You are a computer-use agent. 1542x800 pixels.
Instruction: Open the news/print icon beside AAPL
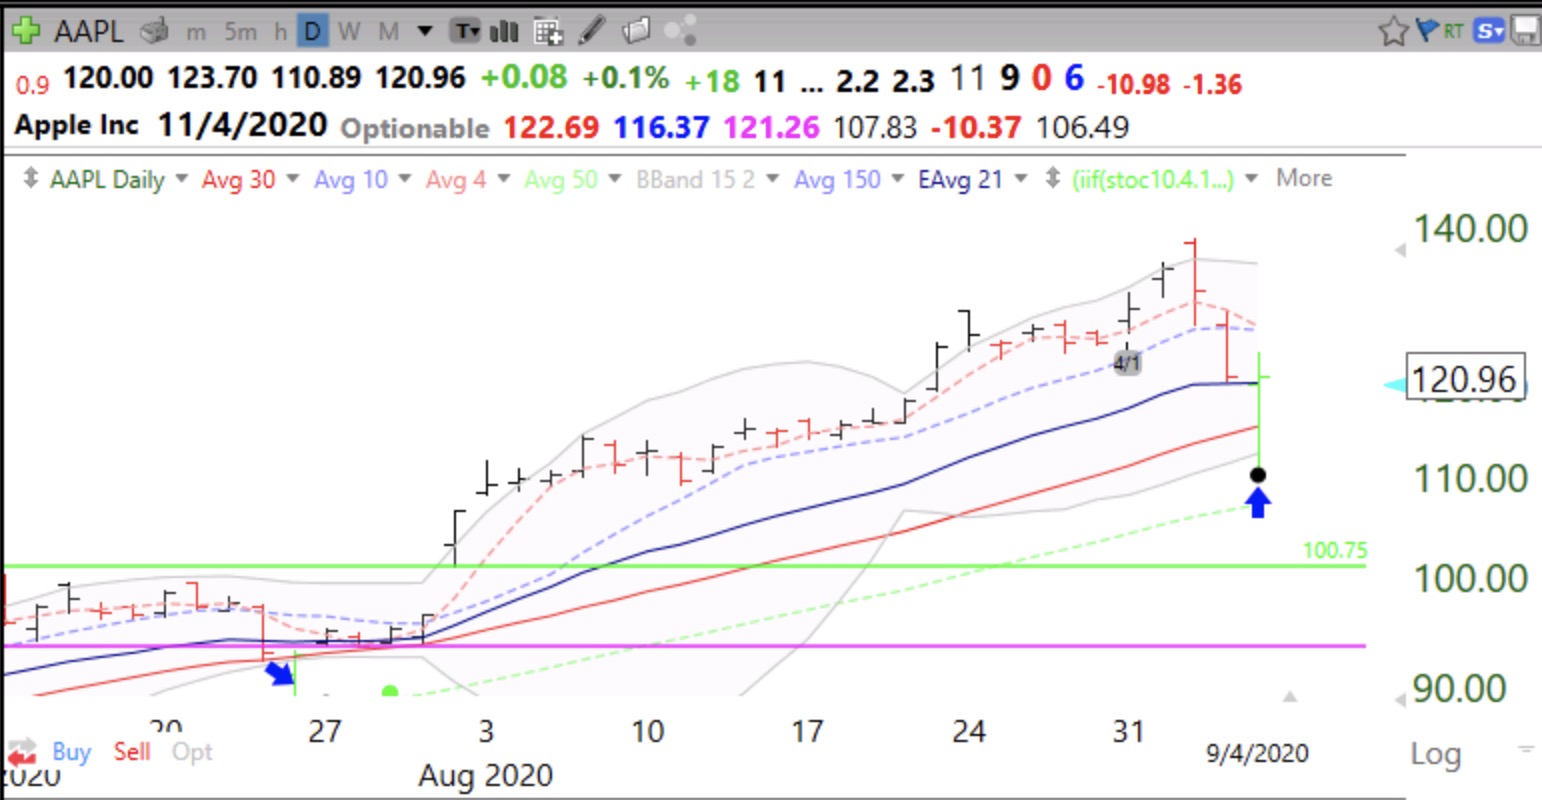point(153,32)
